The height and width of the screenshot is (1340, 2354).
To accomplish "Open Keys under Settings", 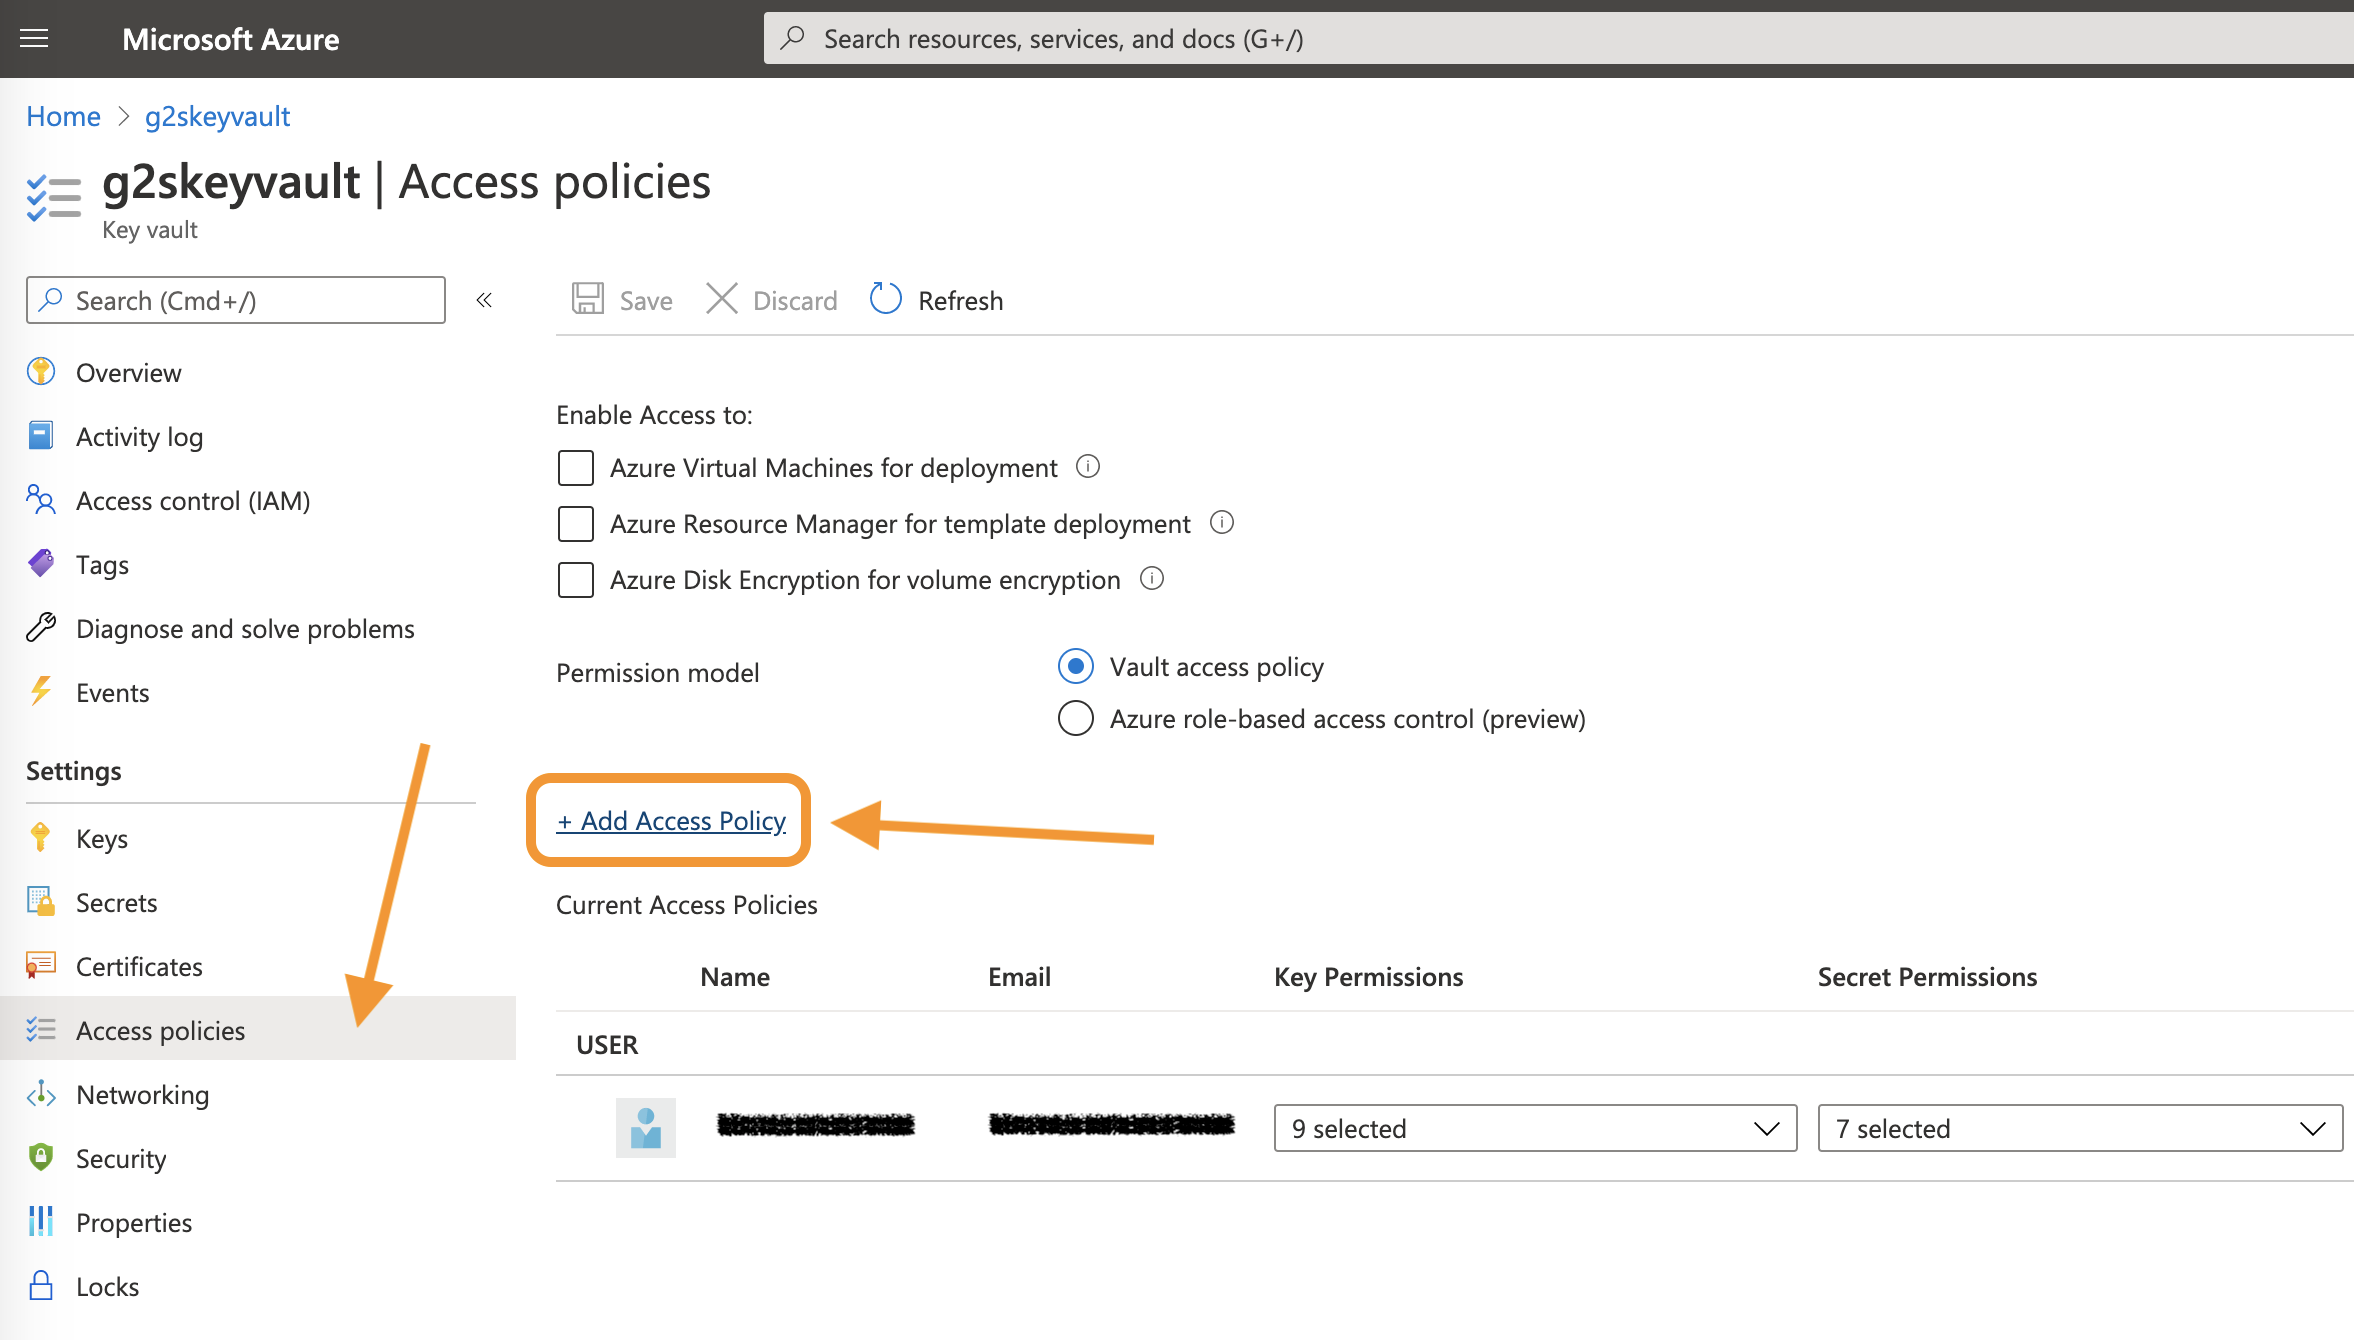I will point(102,839).
